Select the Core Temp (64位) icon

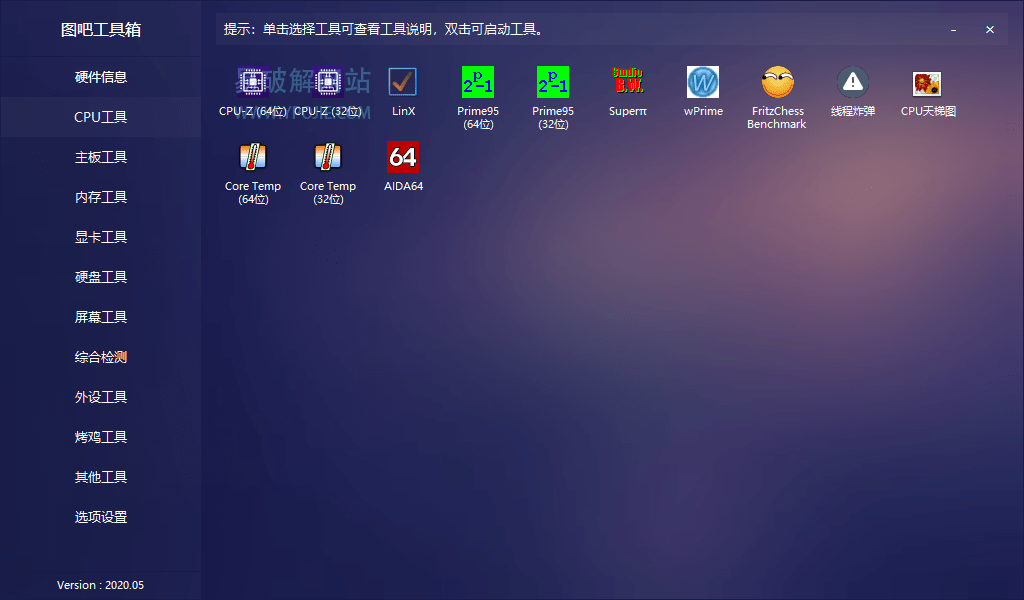coord(253,157)
